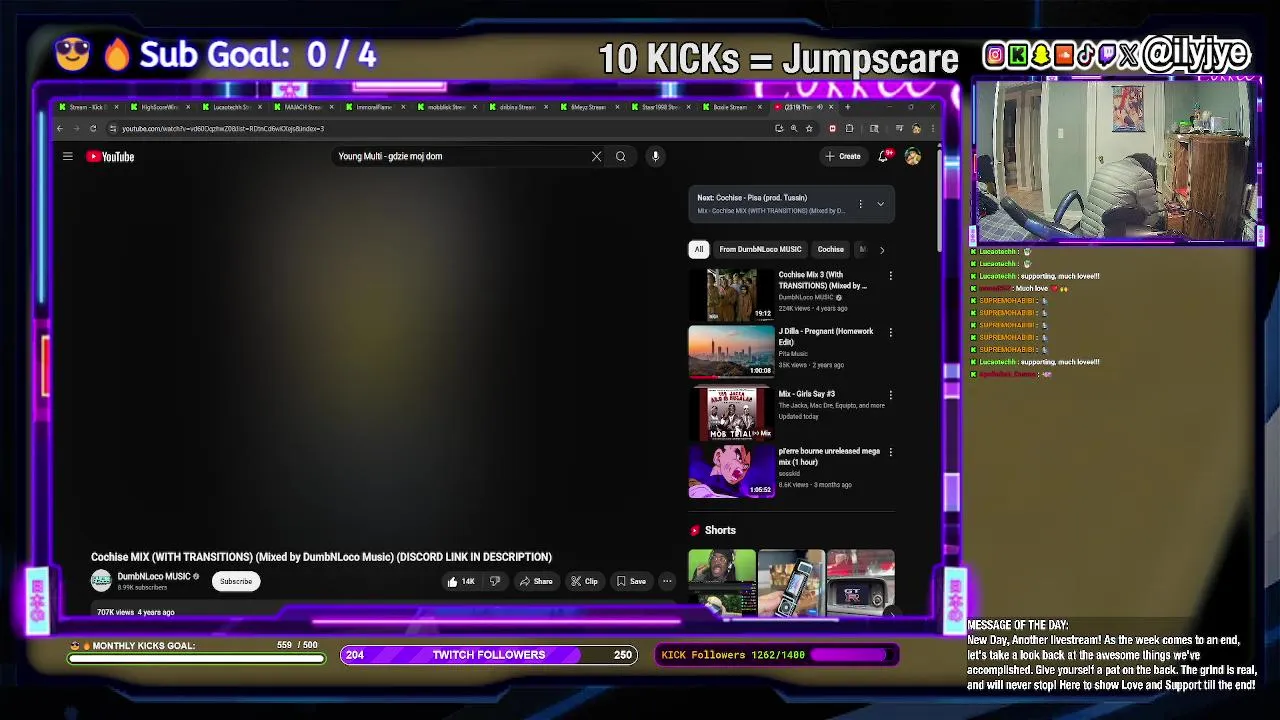The height and width of the screenshot is (720, 1280).
Task: Open the Cochise Mix 3 thumbnail
Action: [731, 294]
